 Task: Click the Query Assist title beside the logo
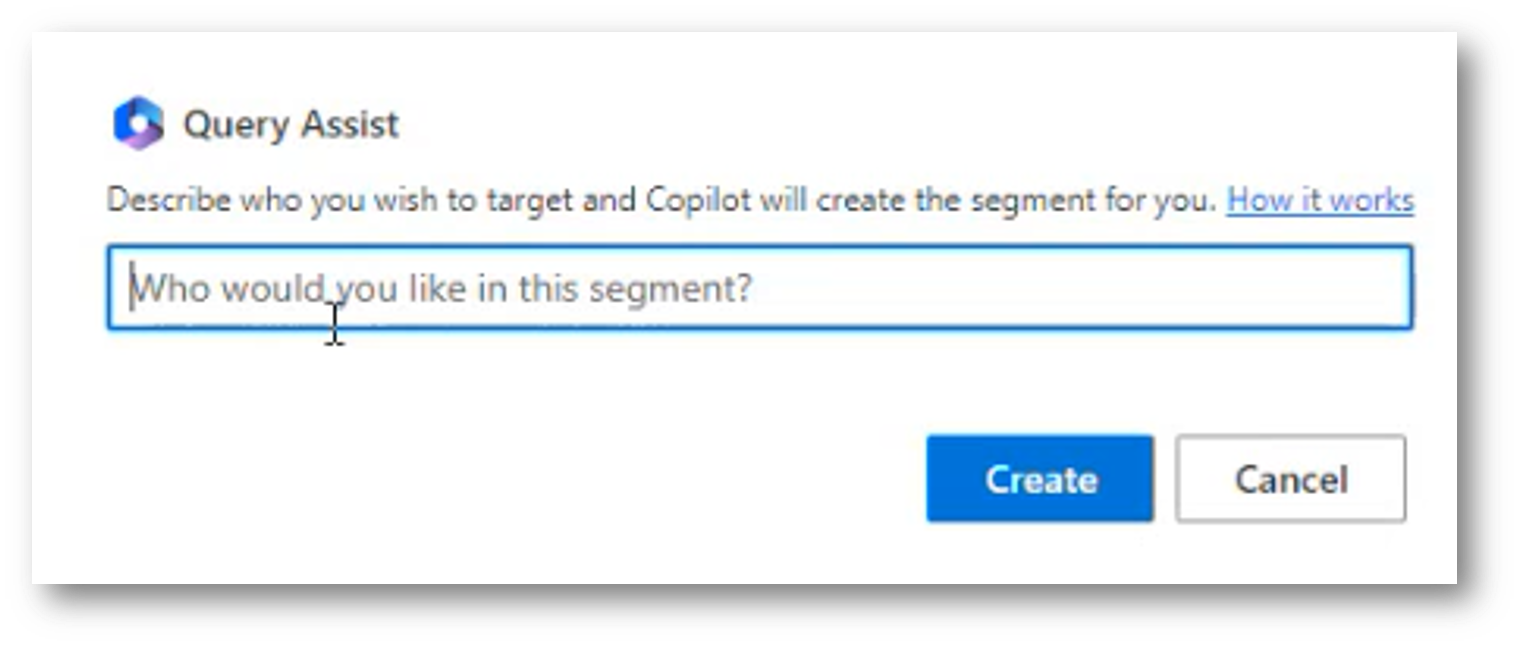[291, 125]
